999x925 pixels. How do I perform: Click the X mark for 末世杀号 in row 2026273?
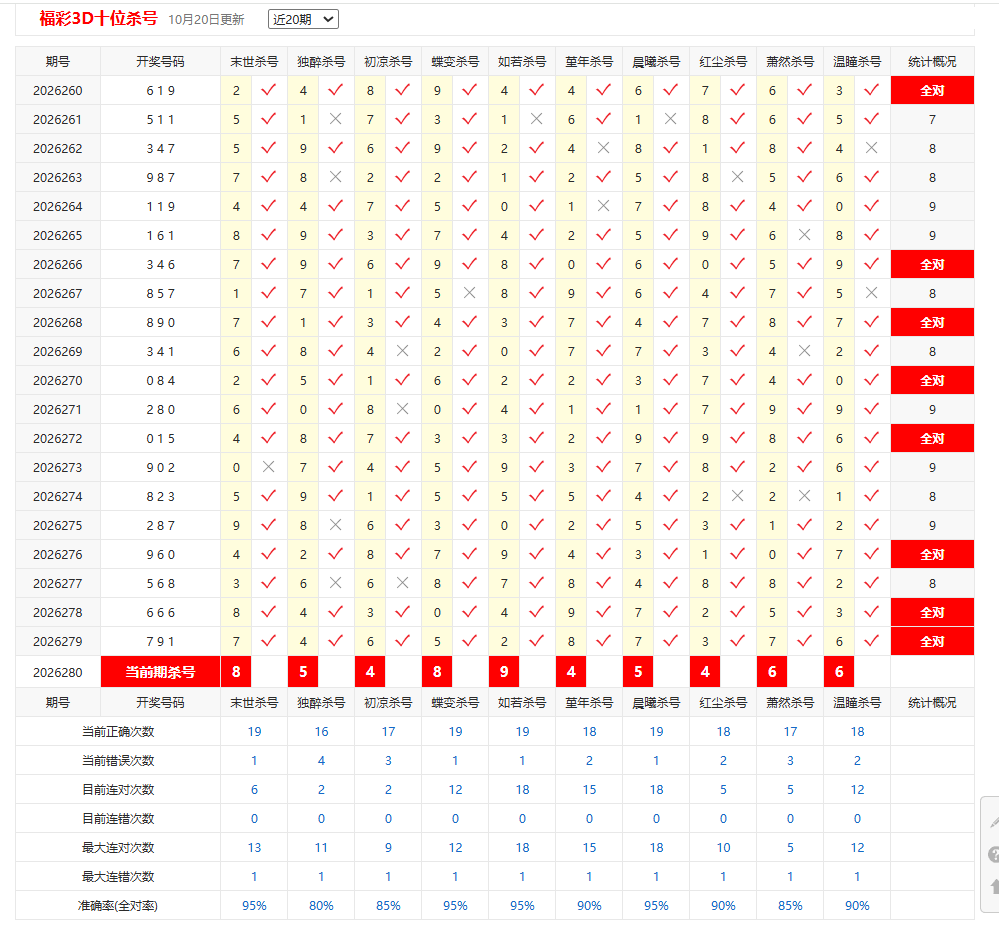[x=269, y=467]
